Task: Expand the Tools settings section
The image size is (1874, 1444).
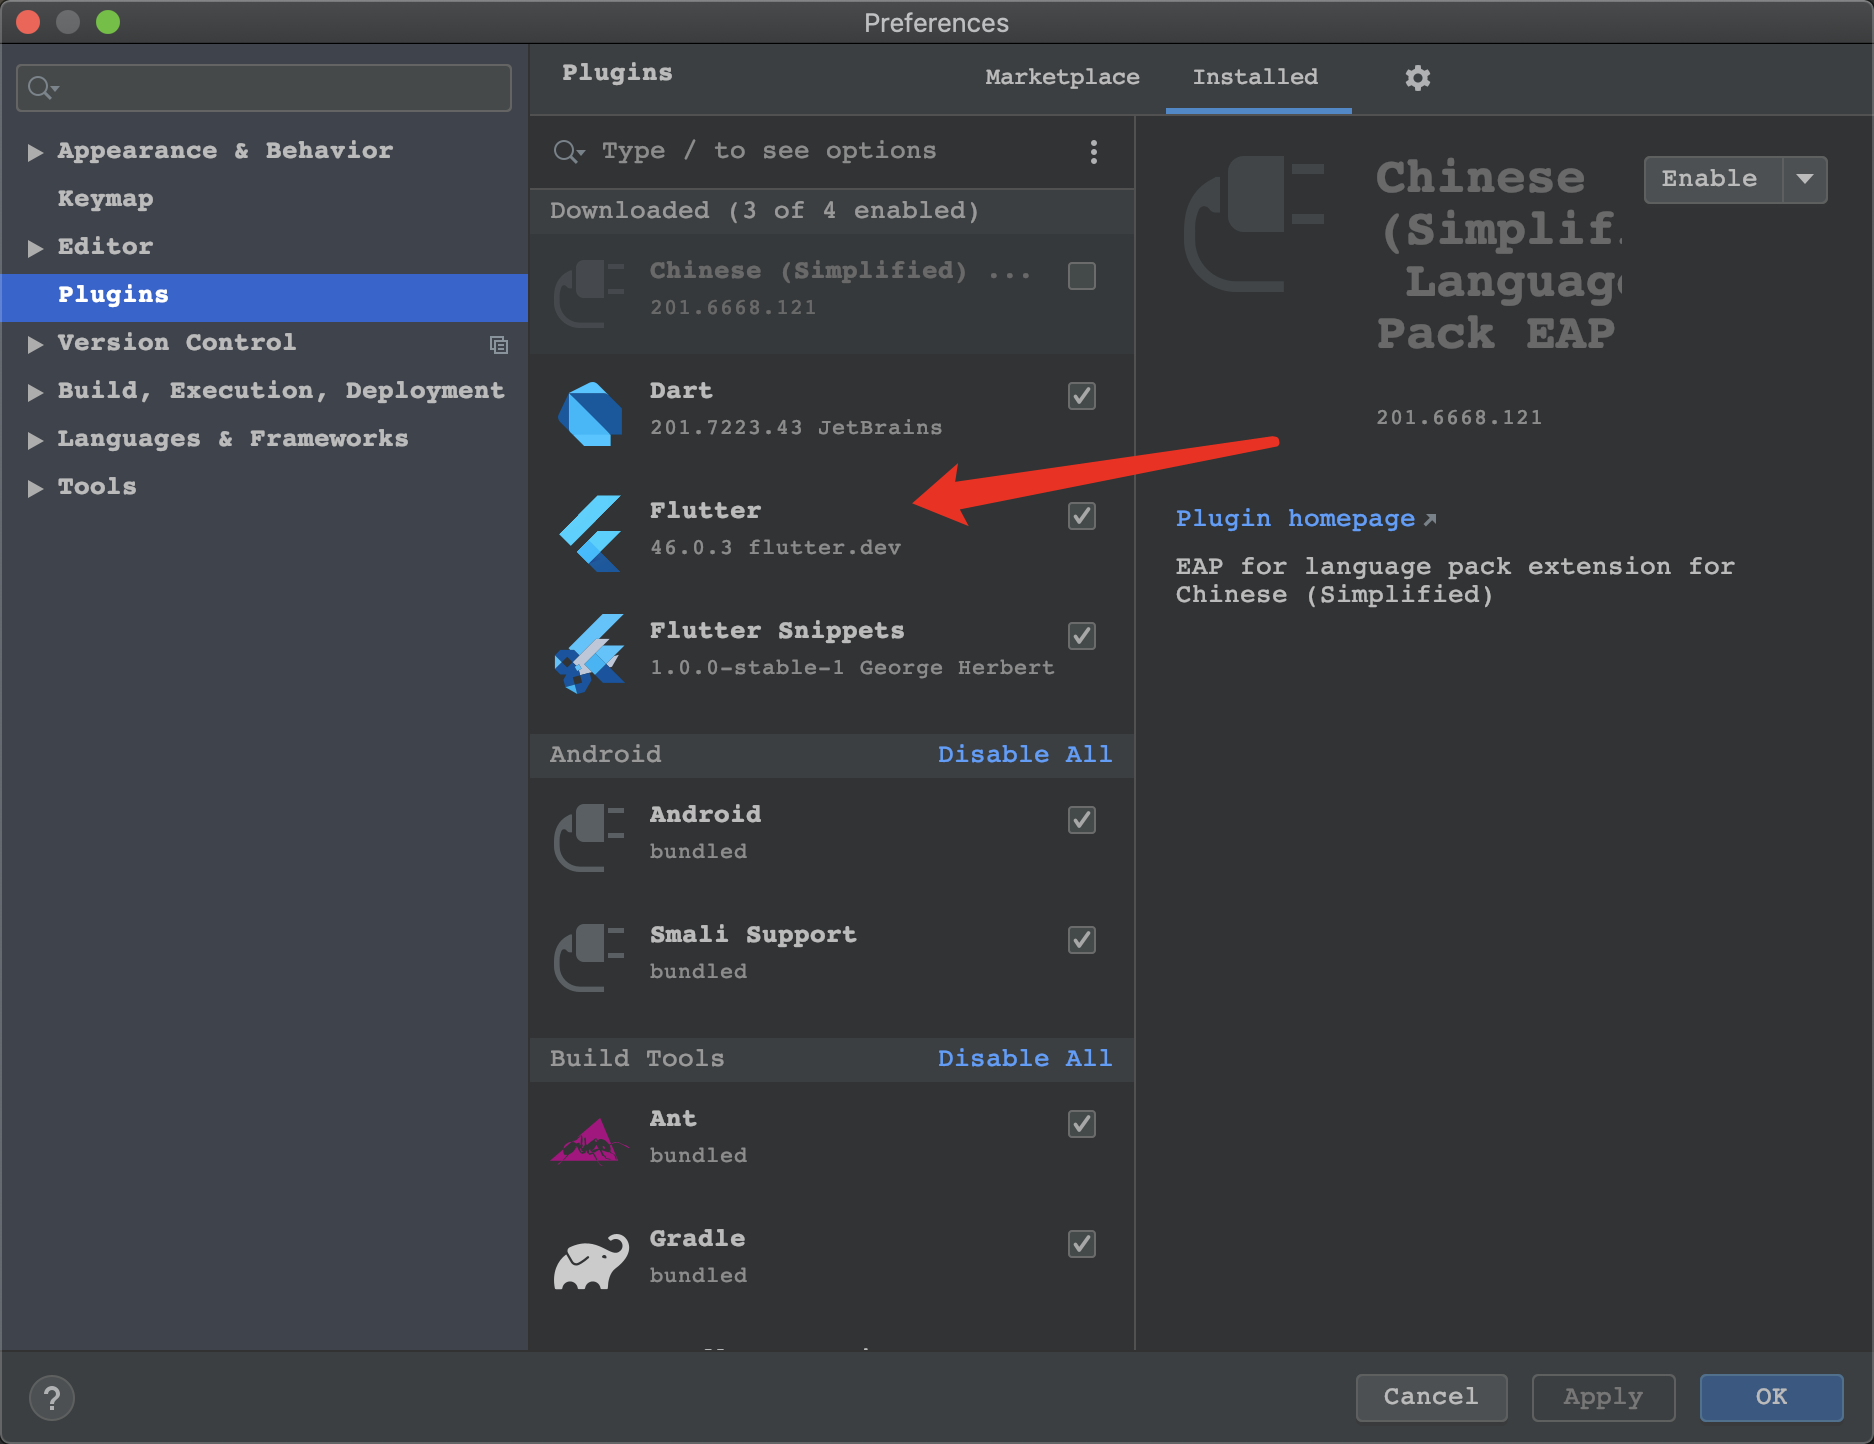Action: 35,488
